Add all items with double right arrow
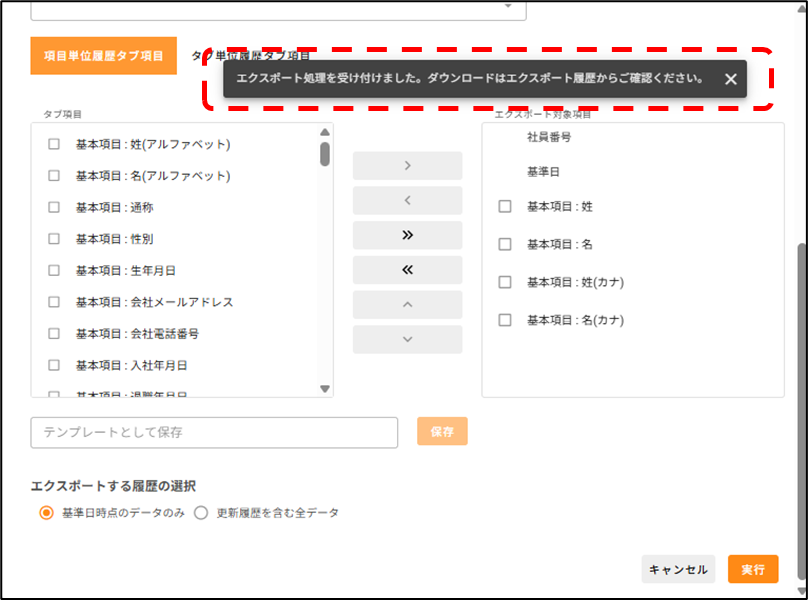The image size is (808, 600). click(x=407, y=236)
